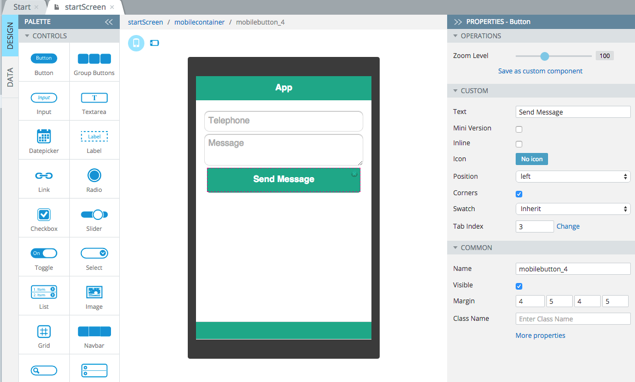The height and width of the screenshot is (382, 635).
Task: Click the Text property field
Action: (573, 112)
